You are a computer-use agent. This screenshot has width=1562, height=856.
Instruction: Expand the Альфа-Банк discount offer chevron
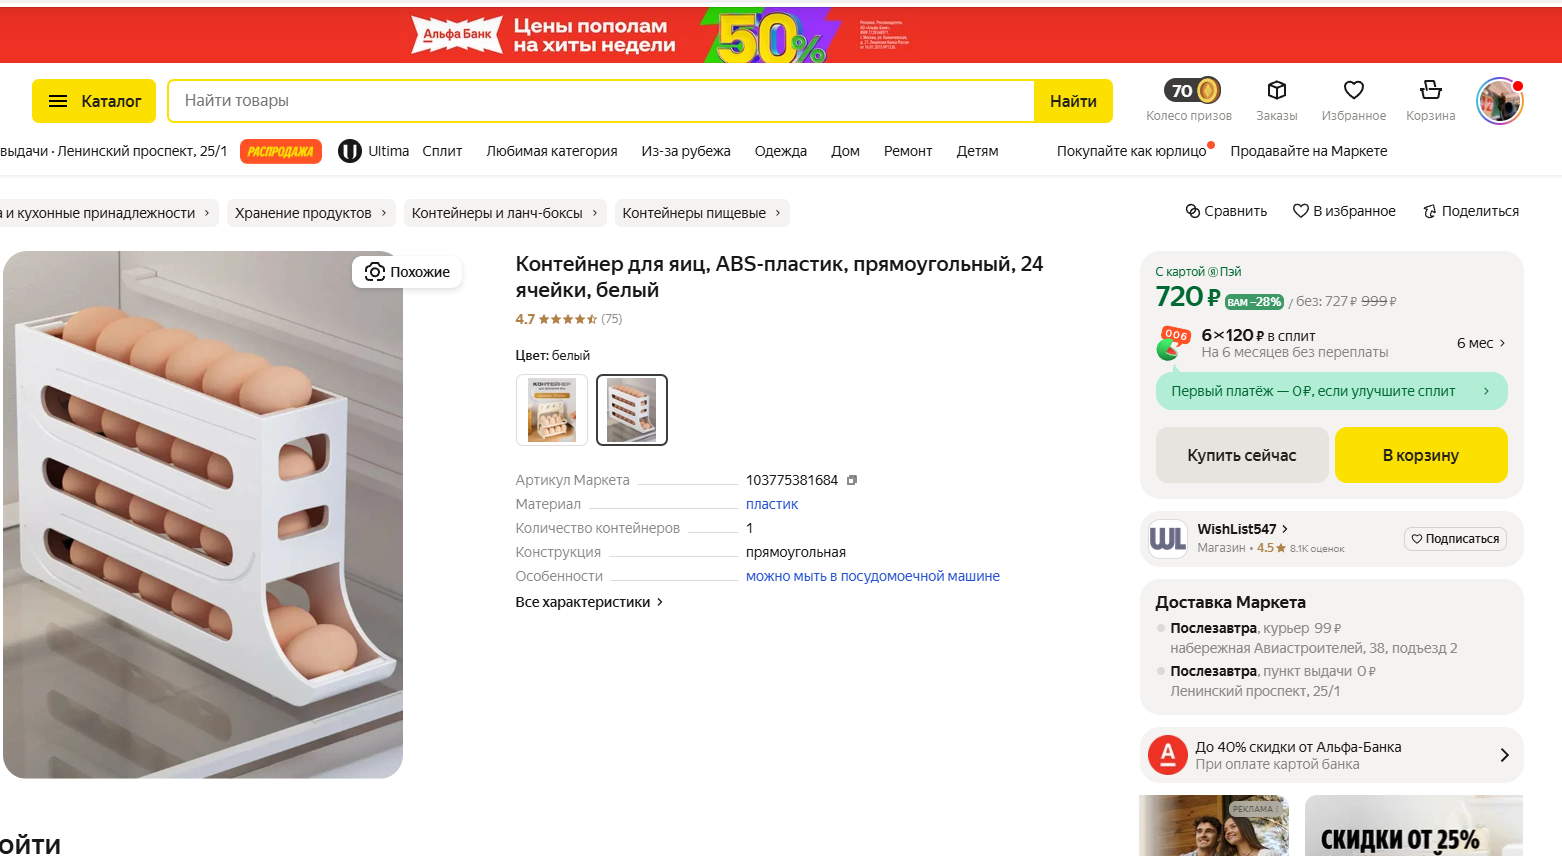tap(1504, 755)
